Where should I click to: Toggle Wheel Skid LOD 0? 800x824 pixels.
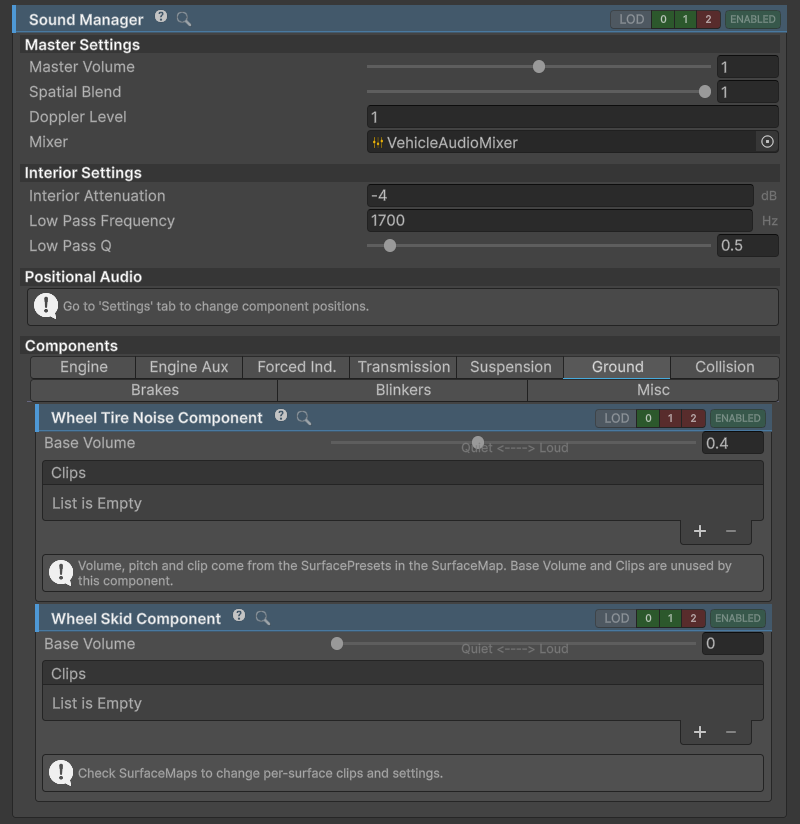pos(648,619)
